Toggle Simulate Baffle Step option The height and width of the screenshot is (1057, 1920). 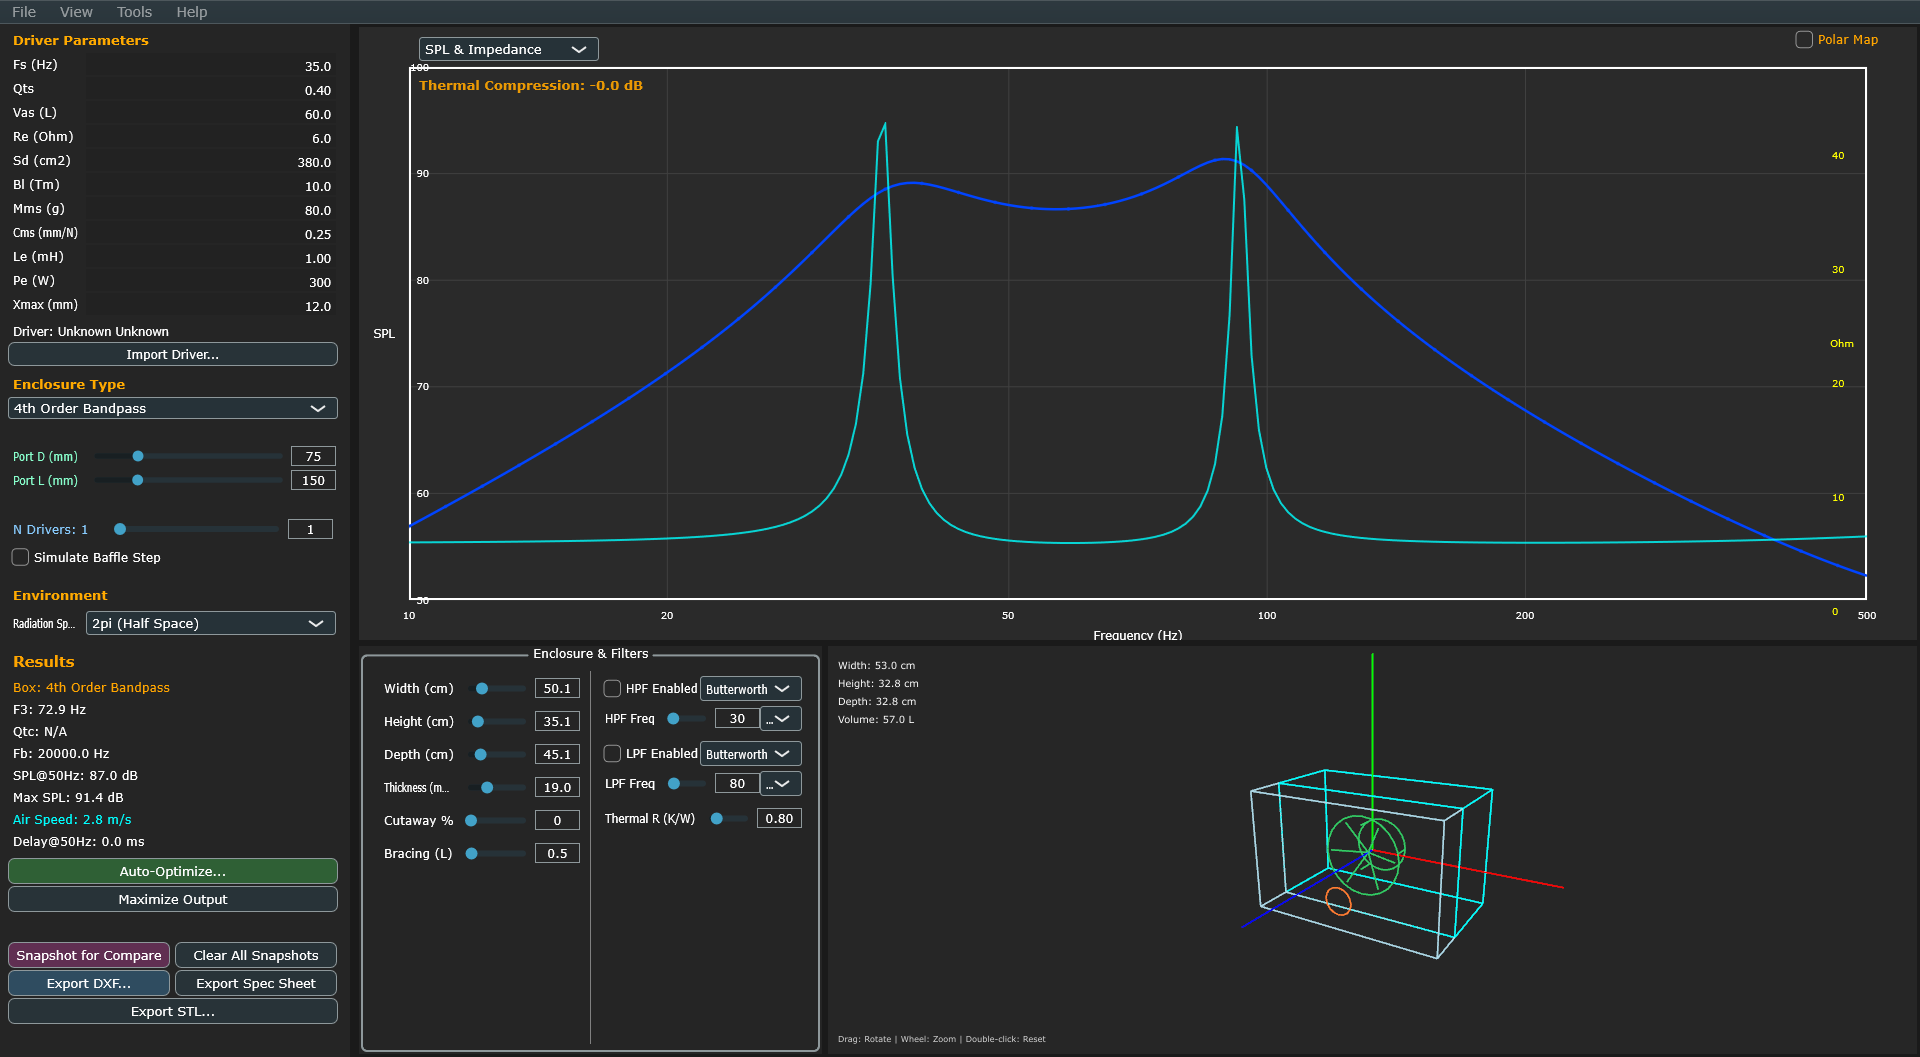click(x=21, y=557)
